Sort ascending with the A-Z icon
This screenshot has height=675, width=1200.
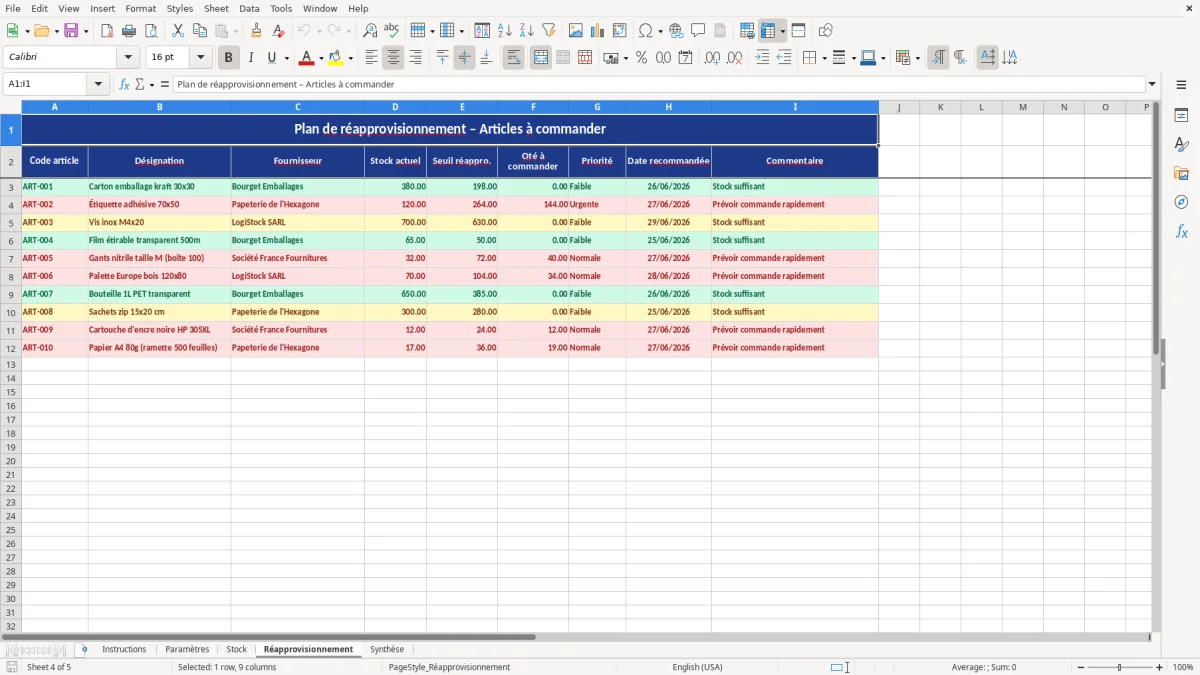pyautogui.click(x=505, y=31)
